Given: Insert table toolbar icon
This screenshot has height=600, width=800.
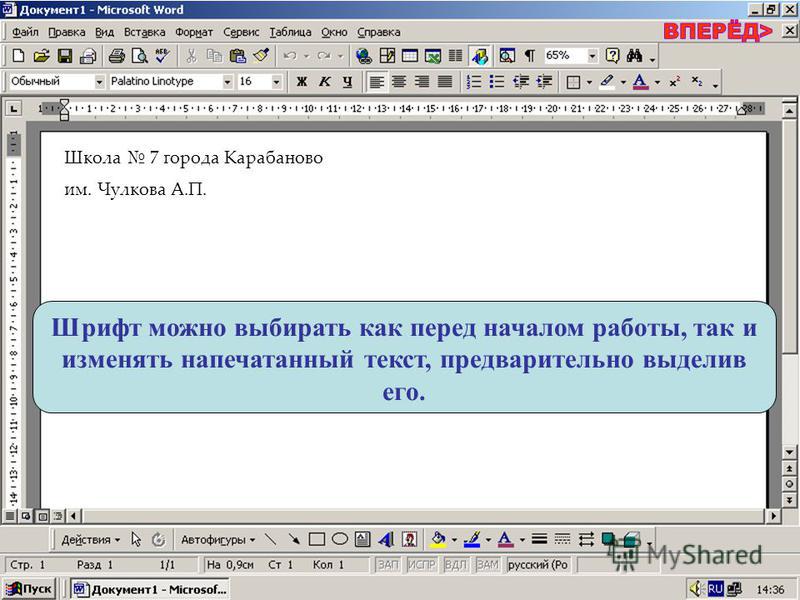Looking at the screenshot, I should [x=410, y=56].
